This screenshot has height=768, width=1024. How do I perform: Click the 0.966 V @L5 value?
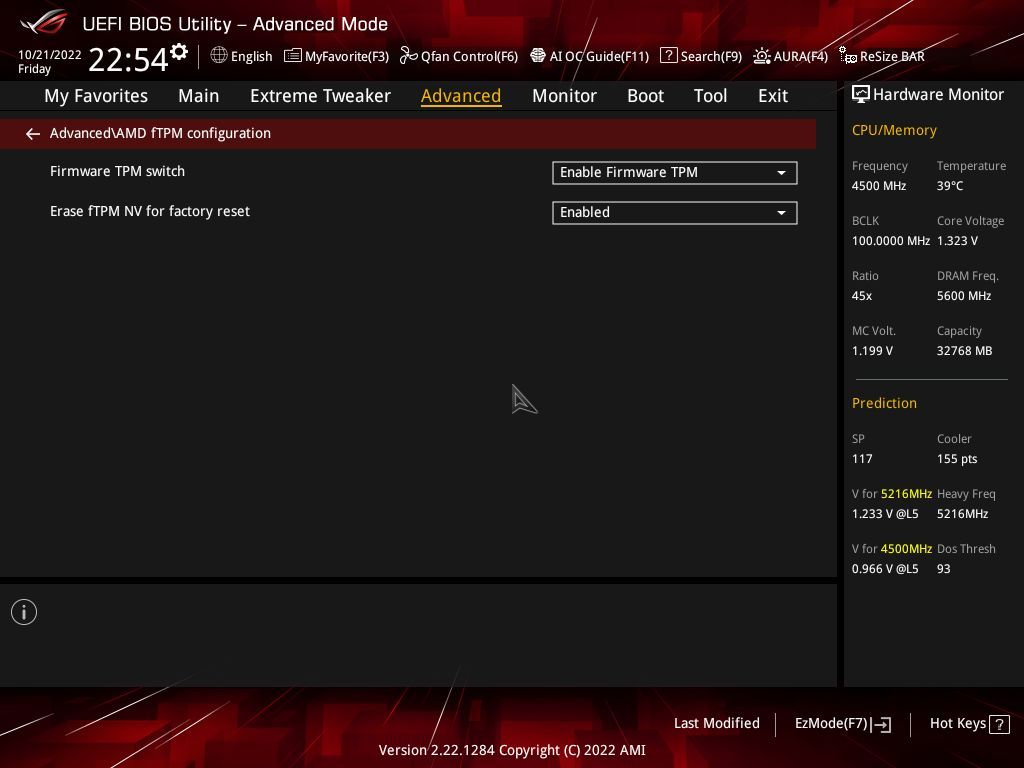pos(885,569)
